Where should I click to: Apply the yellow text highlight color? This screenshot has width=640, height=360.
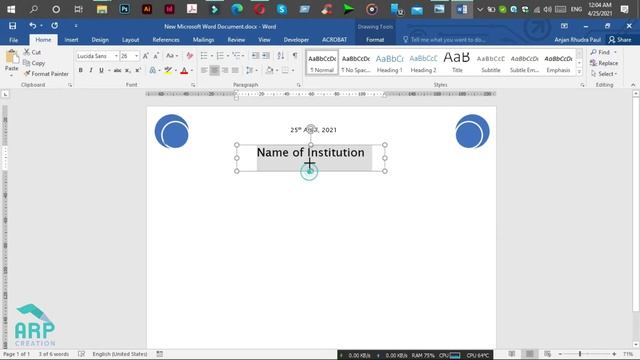pos(168,70)
